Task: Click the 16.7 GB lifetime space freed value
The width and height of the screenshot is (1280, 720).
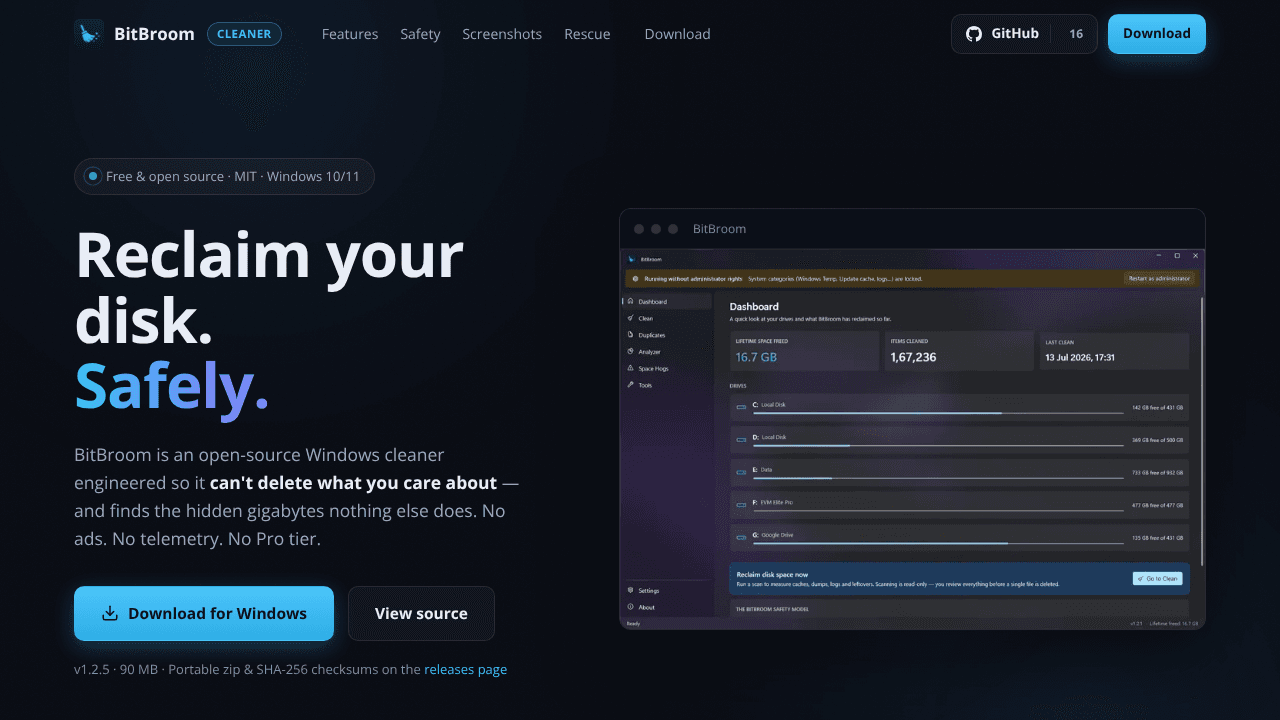Action: tap(756, 357)
